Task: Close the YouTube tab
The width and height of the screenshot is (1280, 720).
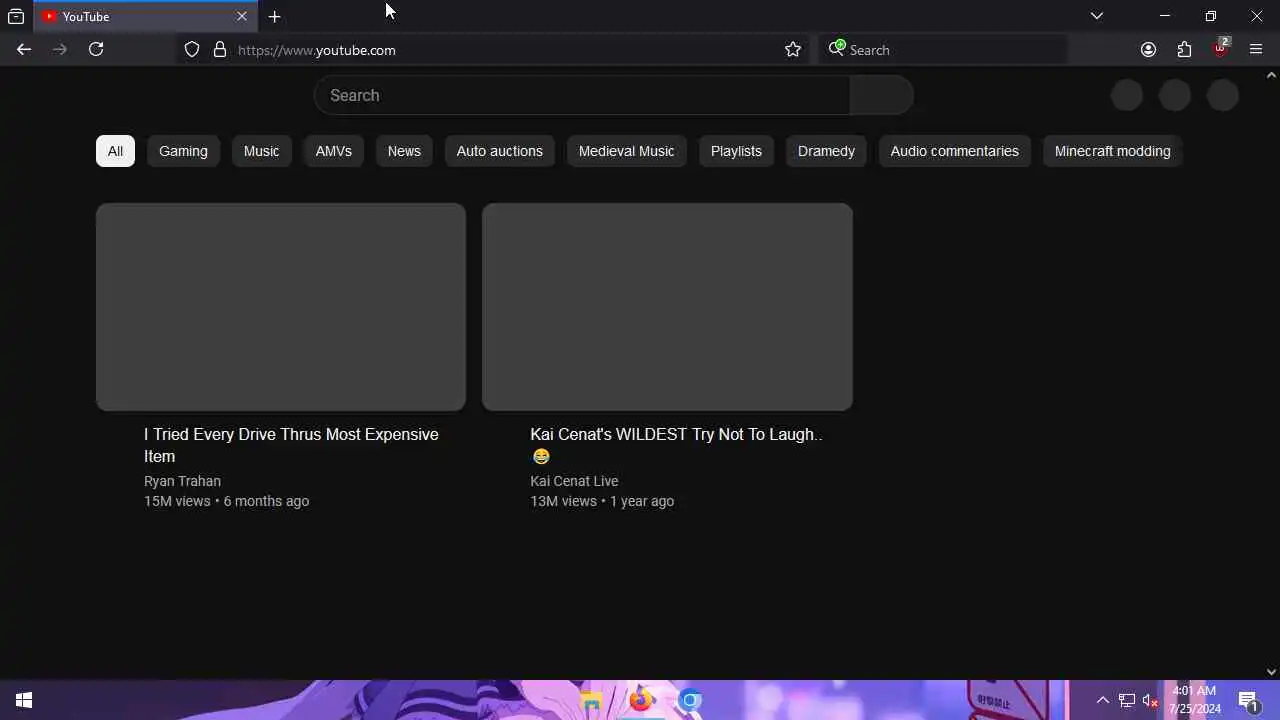Action: (x=242, y=16)
